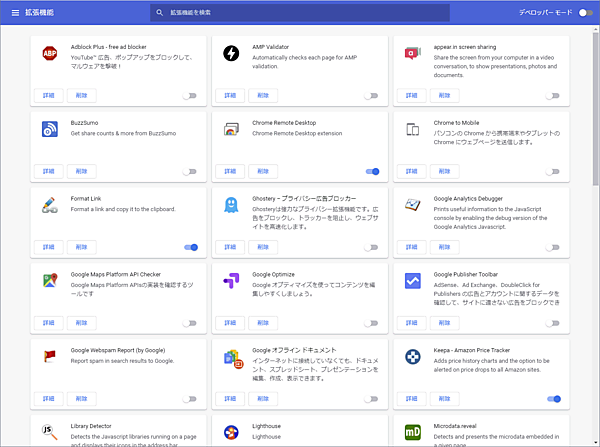Disable the Chrome Remote Desktop extension
This screenshot has height=447, width=600.
coord(372,171)
